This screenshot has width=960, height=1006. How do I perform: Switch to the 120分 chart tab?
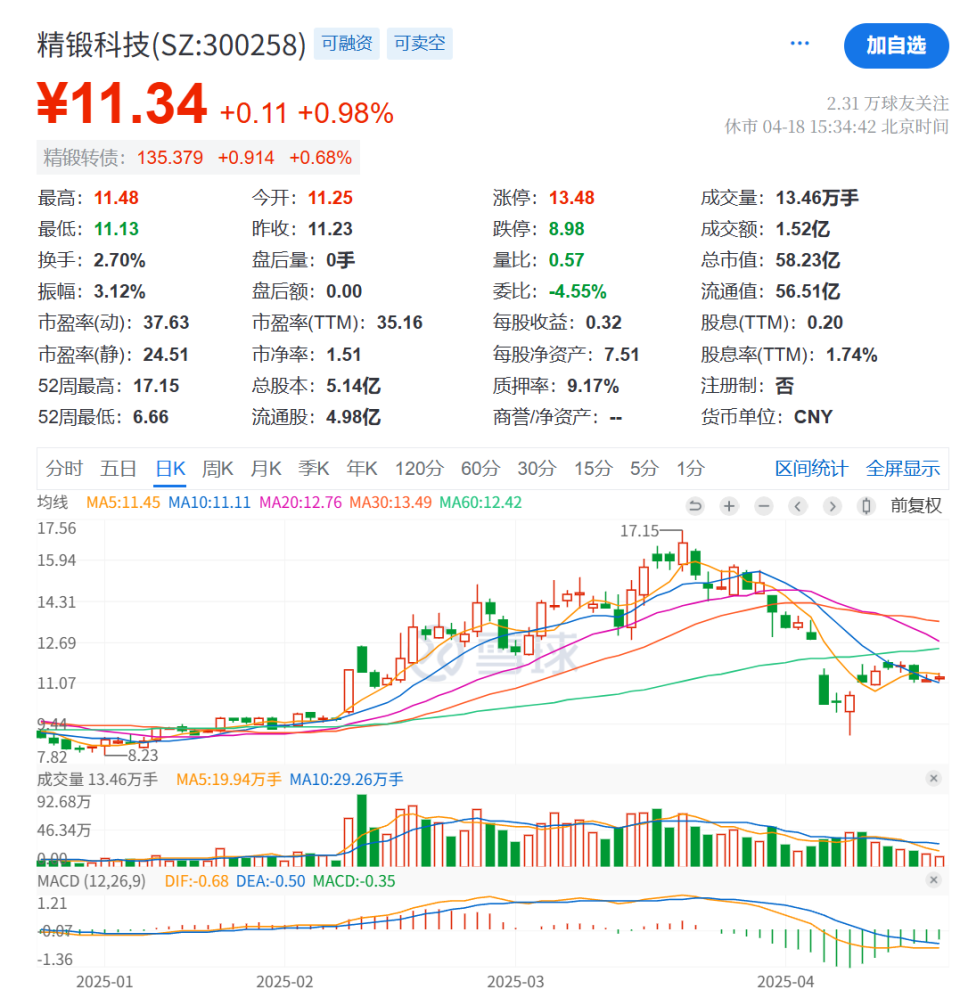point(419,468)
